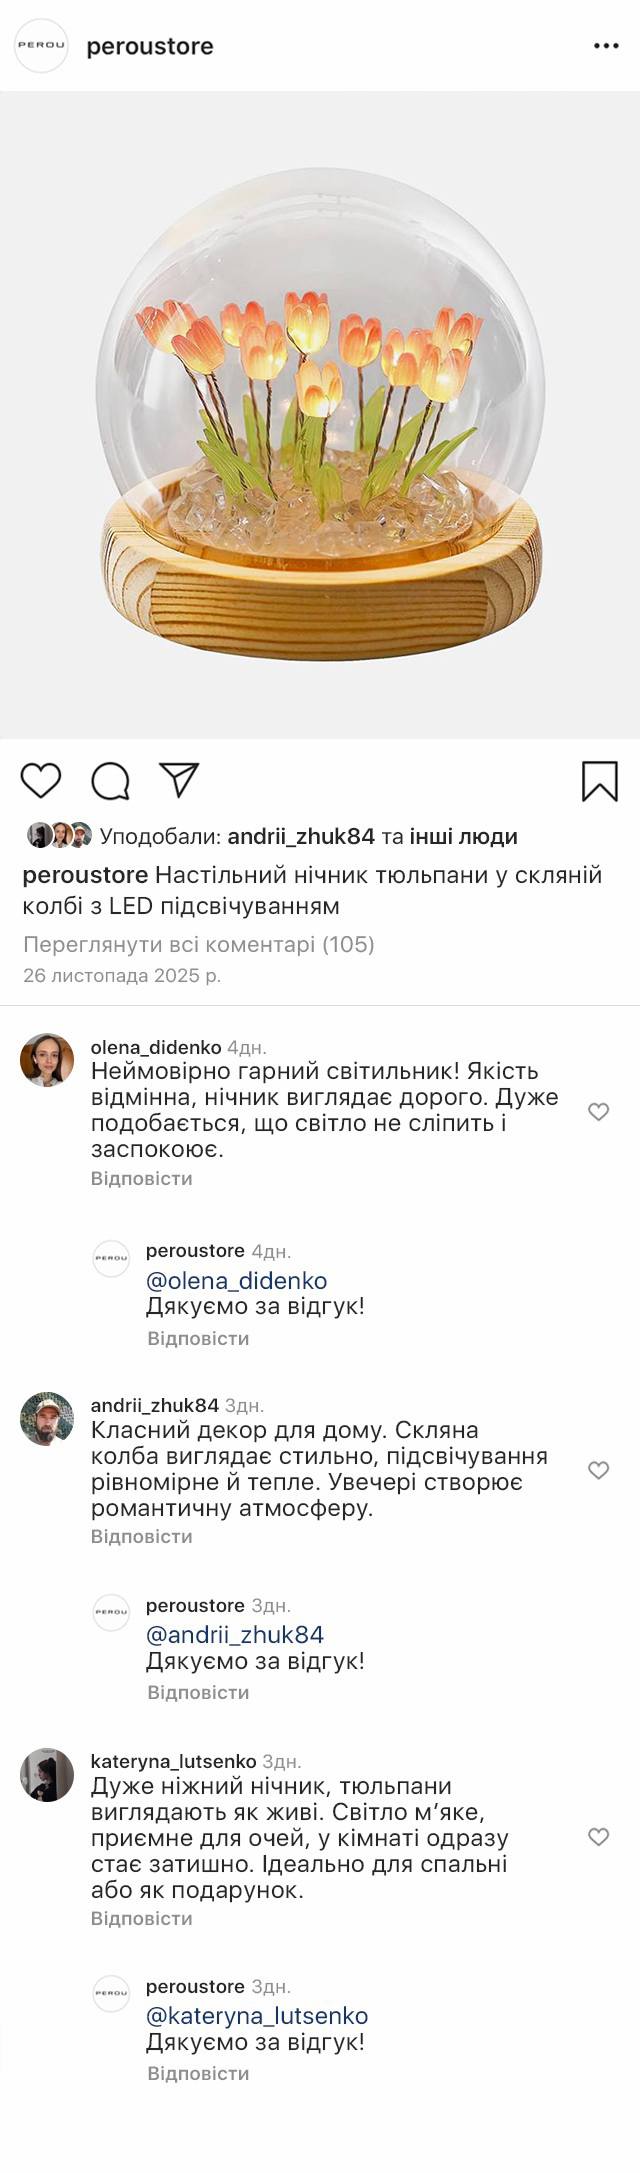Open the three-dot options menu
640x2173 pixels.
606,46
